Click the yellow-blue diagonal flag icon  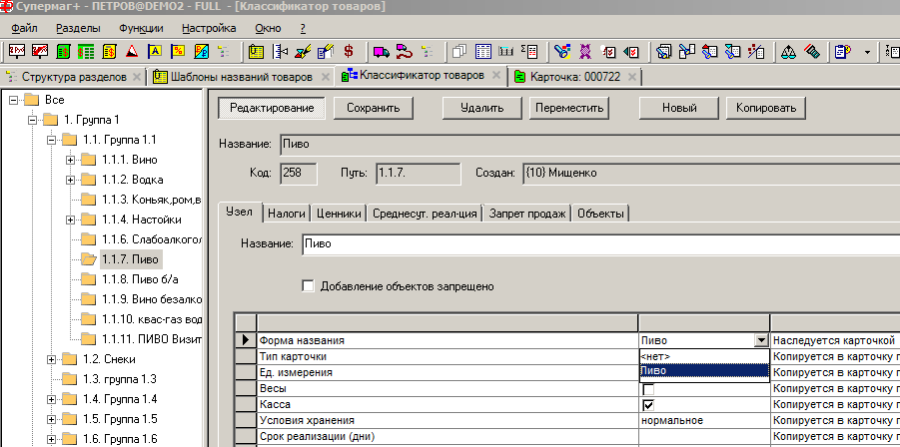pyautogui.click(x=201, y=52)
